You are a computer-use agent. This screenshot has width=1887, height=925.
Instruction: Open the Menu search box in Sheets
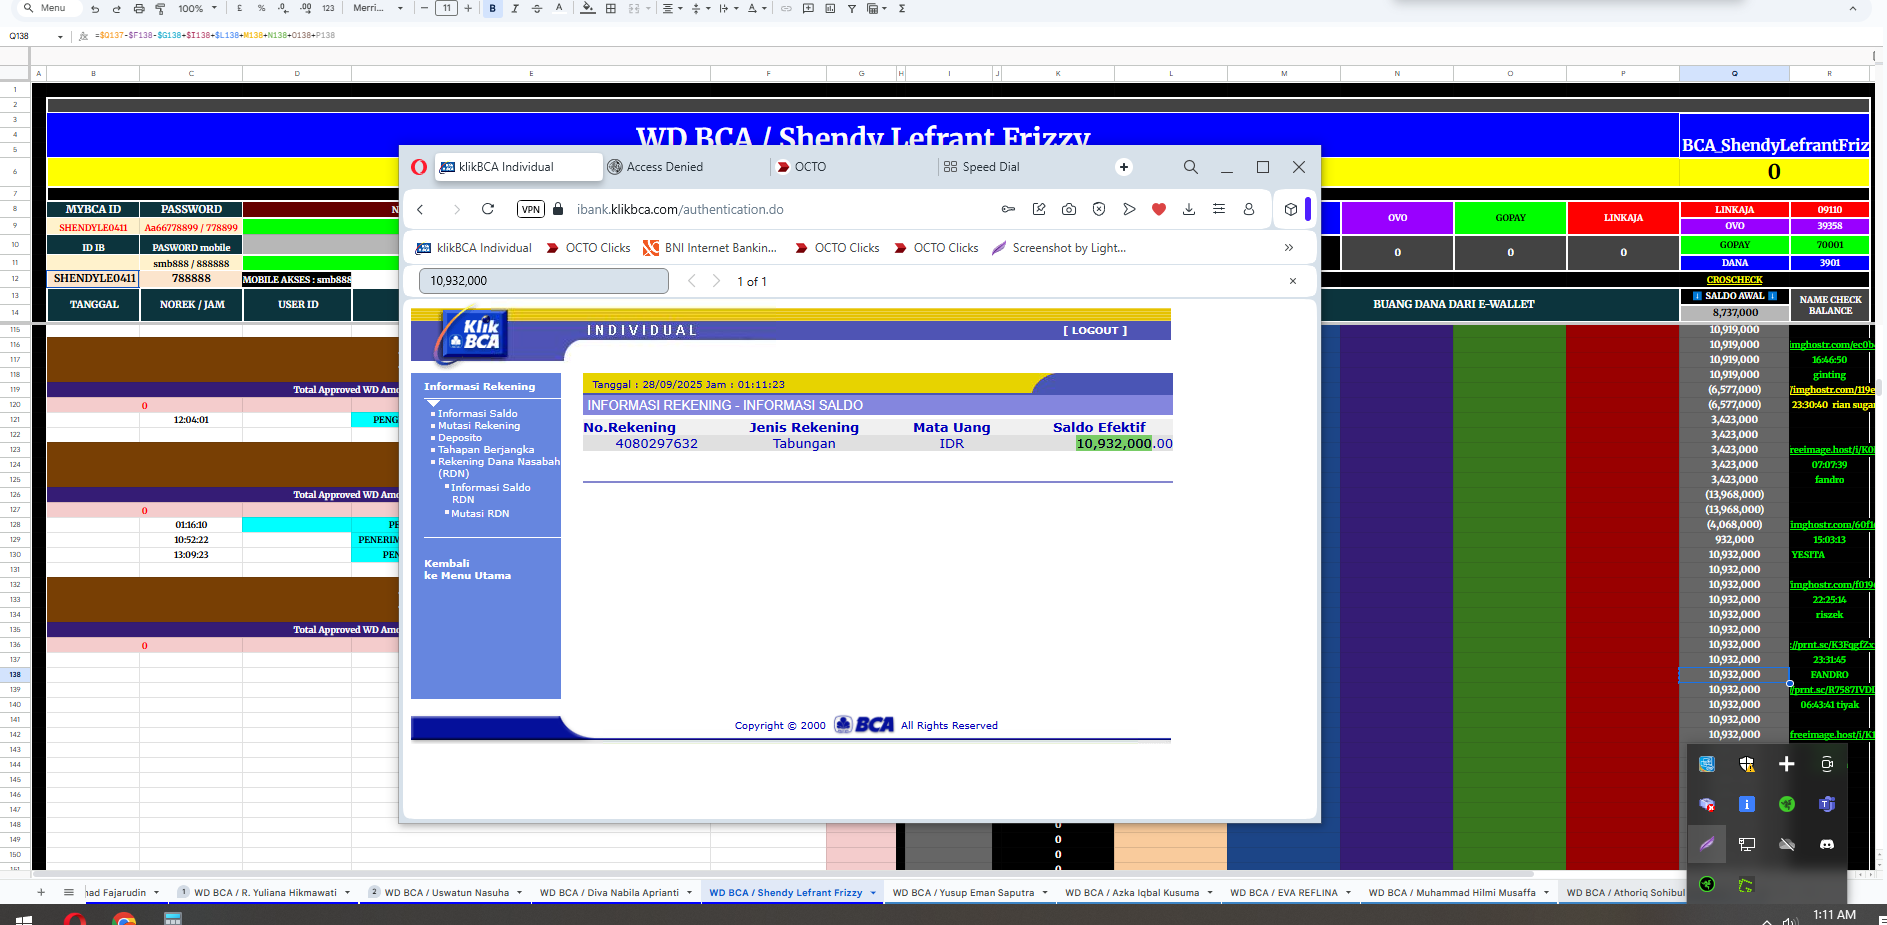click(x=45, y=8)
